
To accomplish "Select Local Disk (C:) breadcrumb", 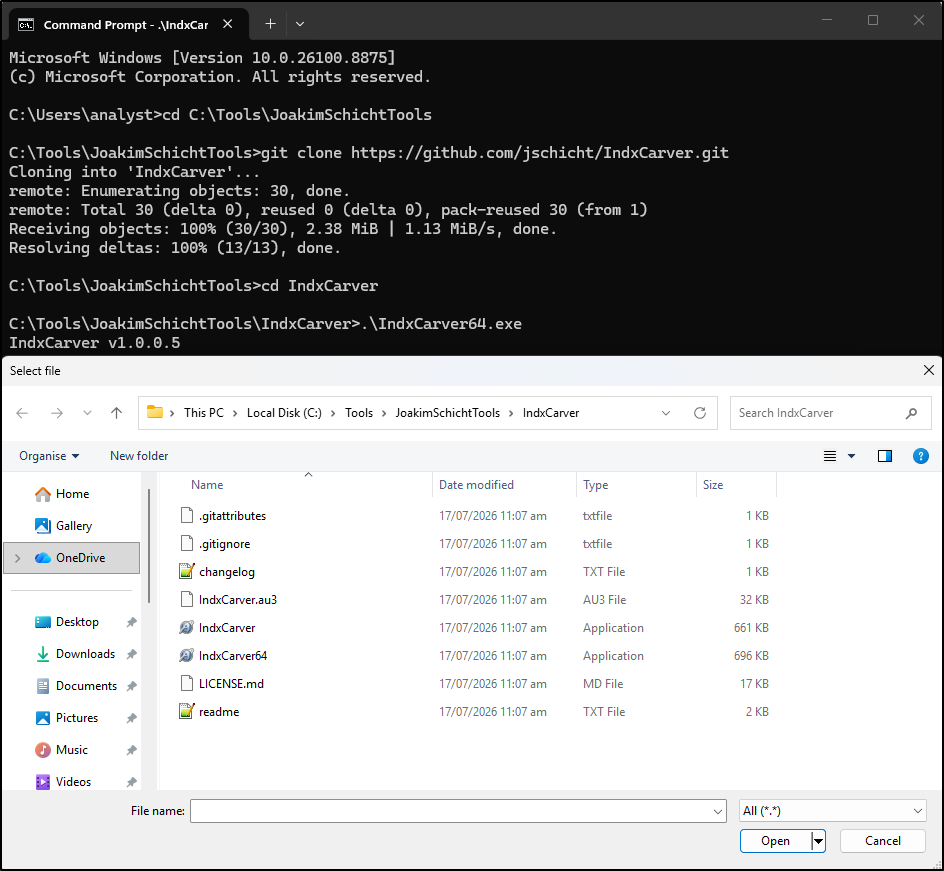I will pos(284,413).
